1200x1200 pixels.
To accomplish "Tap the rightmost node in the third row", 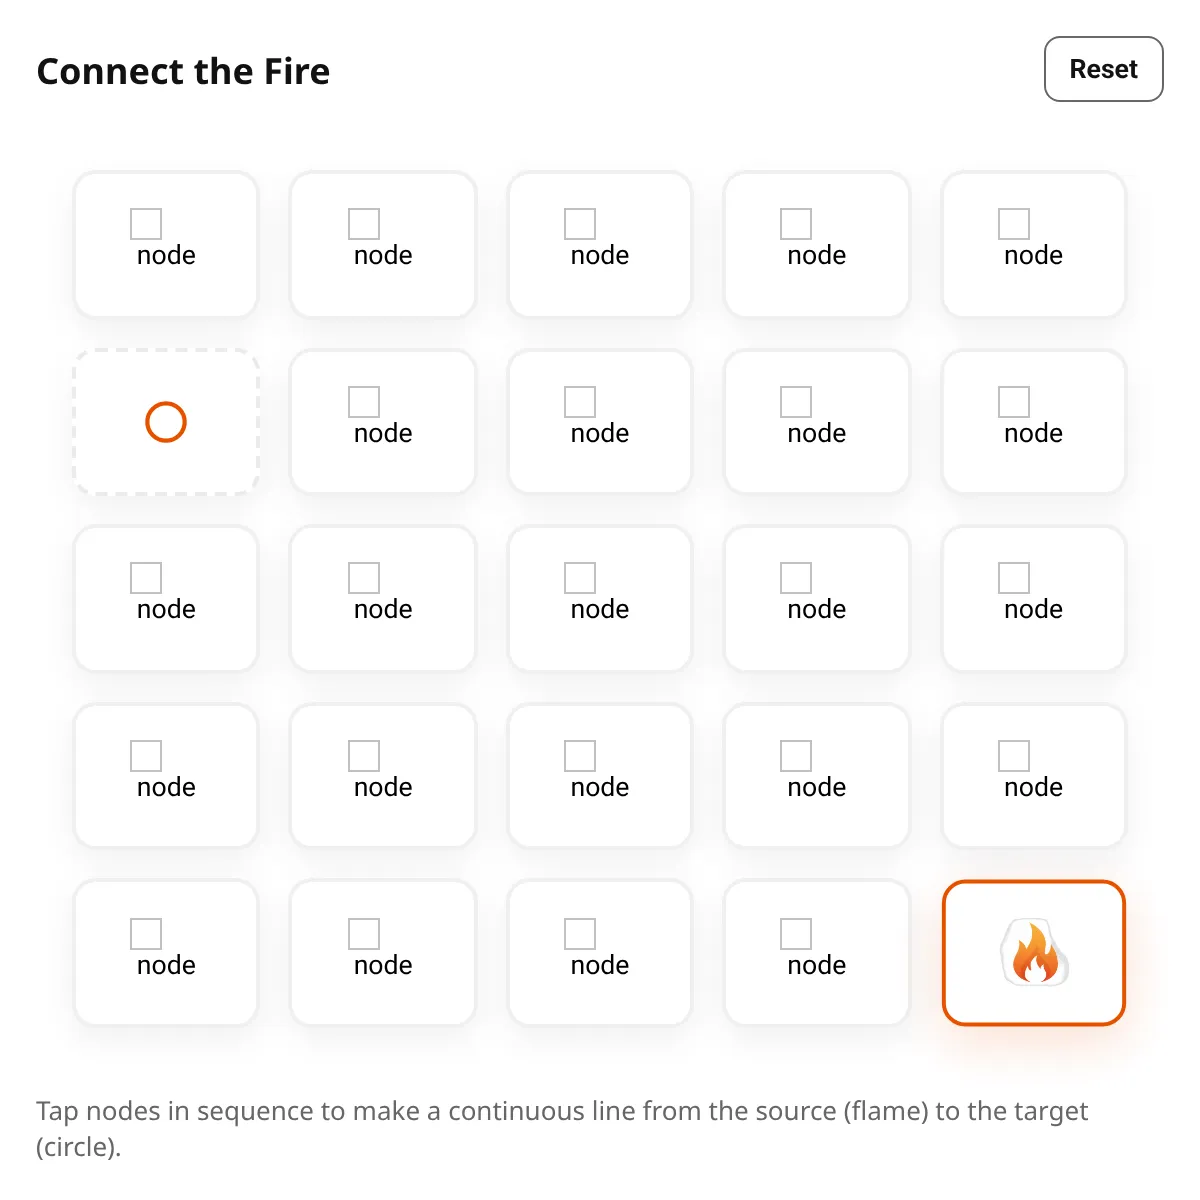I will [x=1034, y=598].
